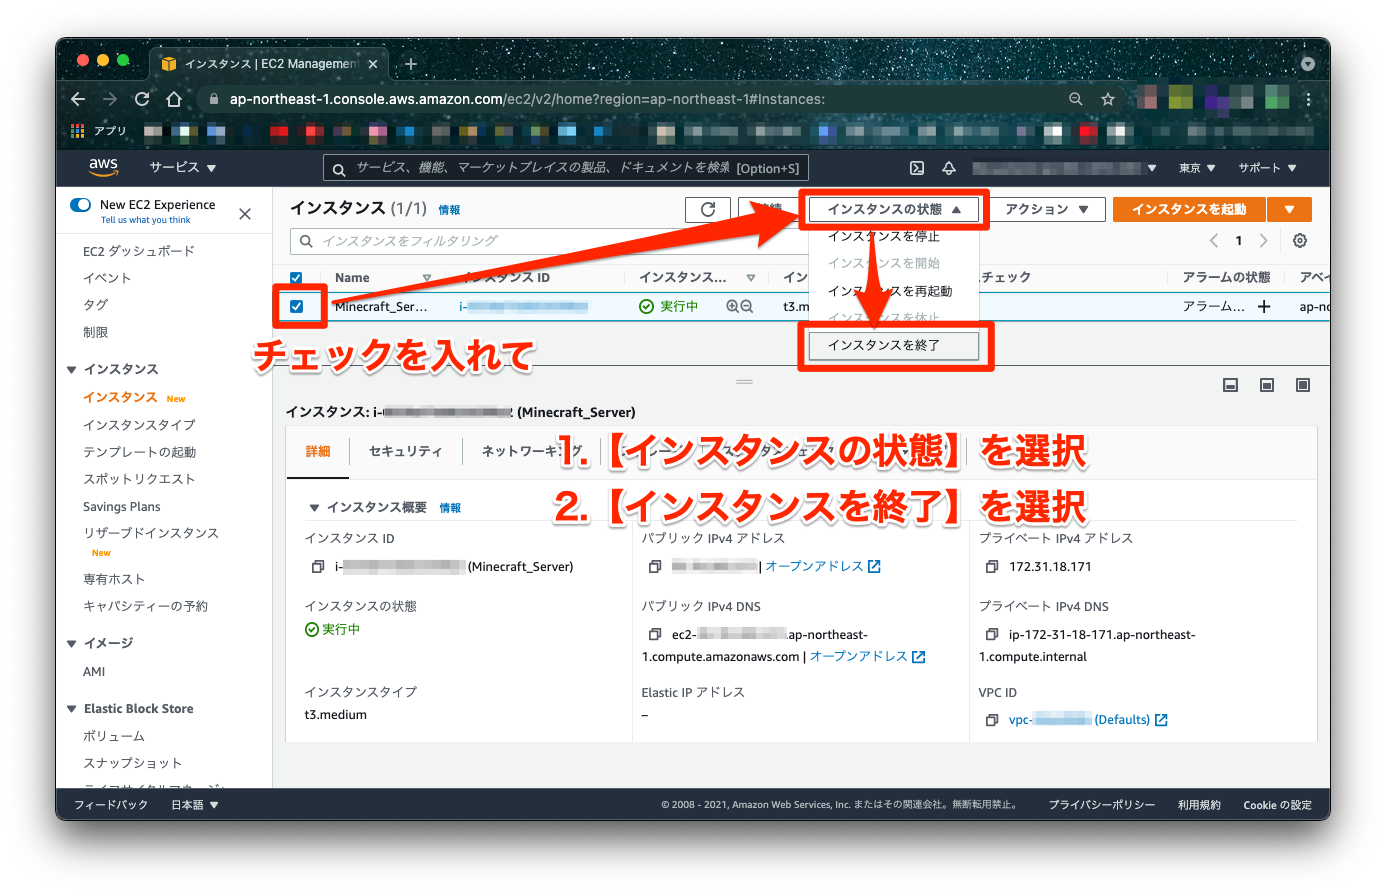Toggle the インスタンスの状態 dropdown button

[x=895, y=209]
